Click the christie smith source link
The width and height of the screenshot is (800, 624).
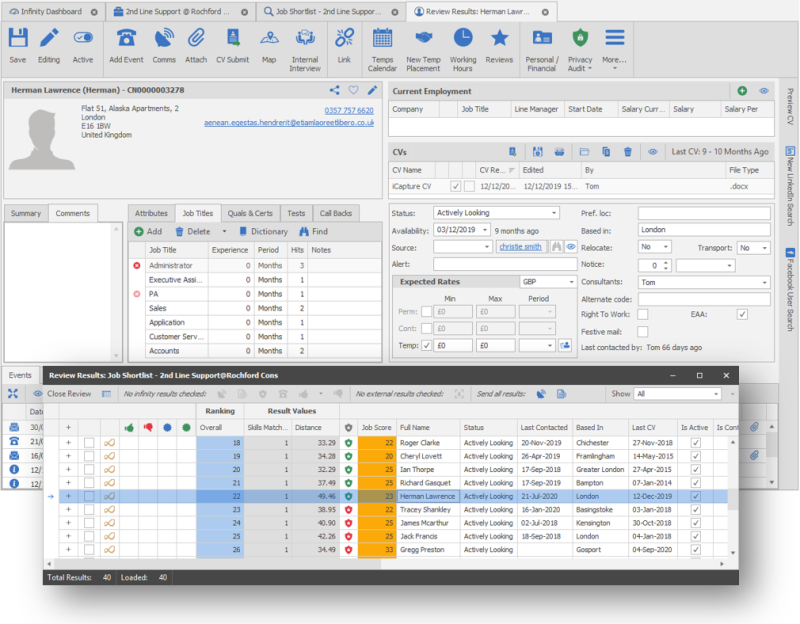(520, 247)
